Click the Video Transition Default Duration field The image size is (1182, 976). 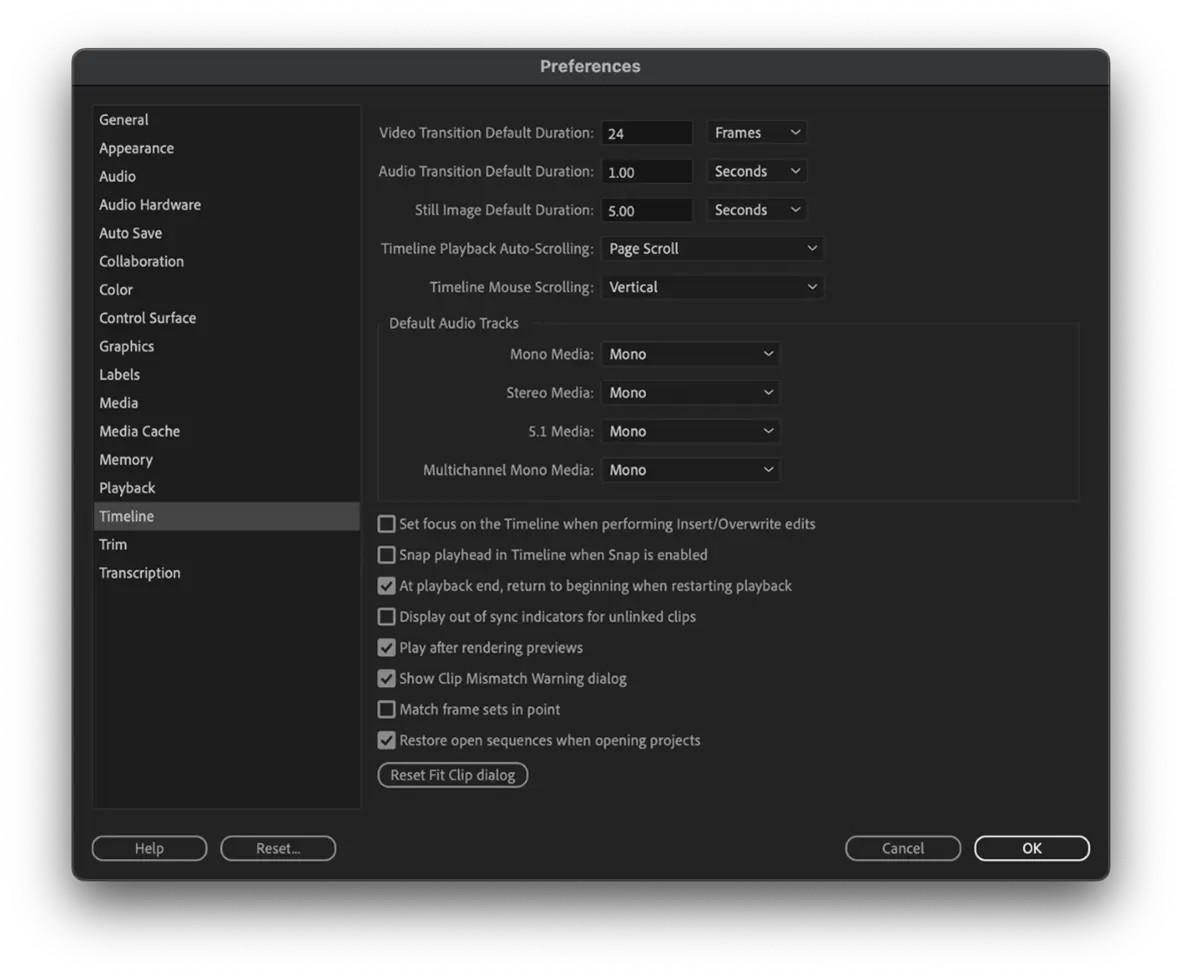[646, 133]
